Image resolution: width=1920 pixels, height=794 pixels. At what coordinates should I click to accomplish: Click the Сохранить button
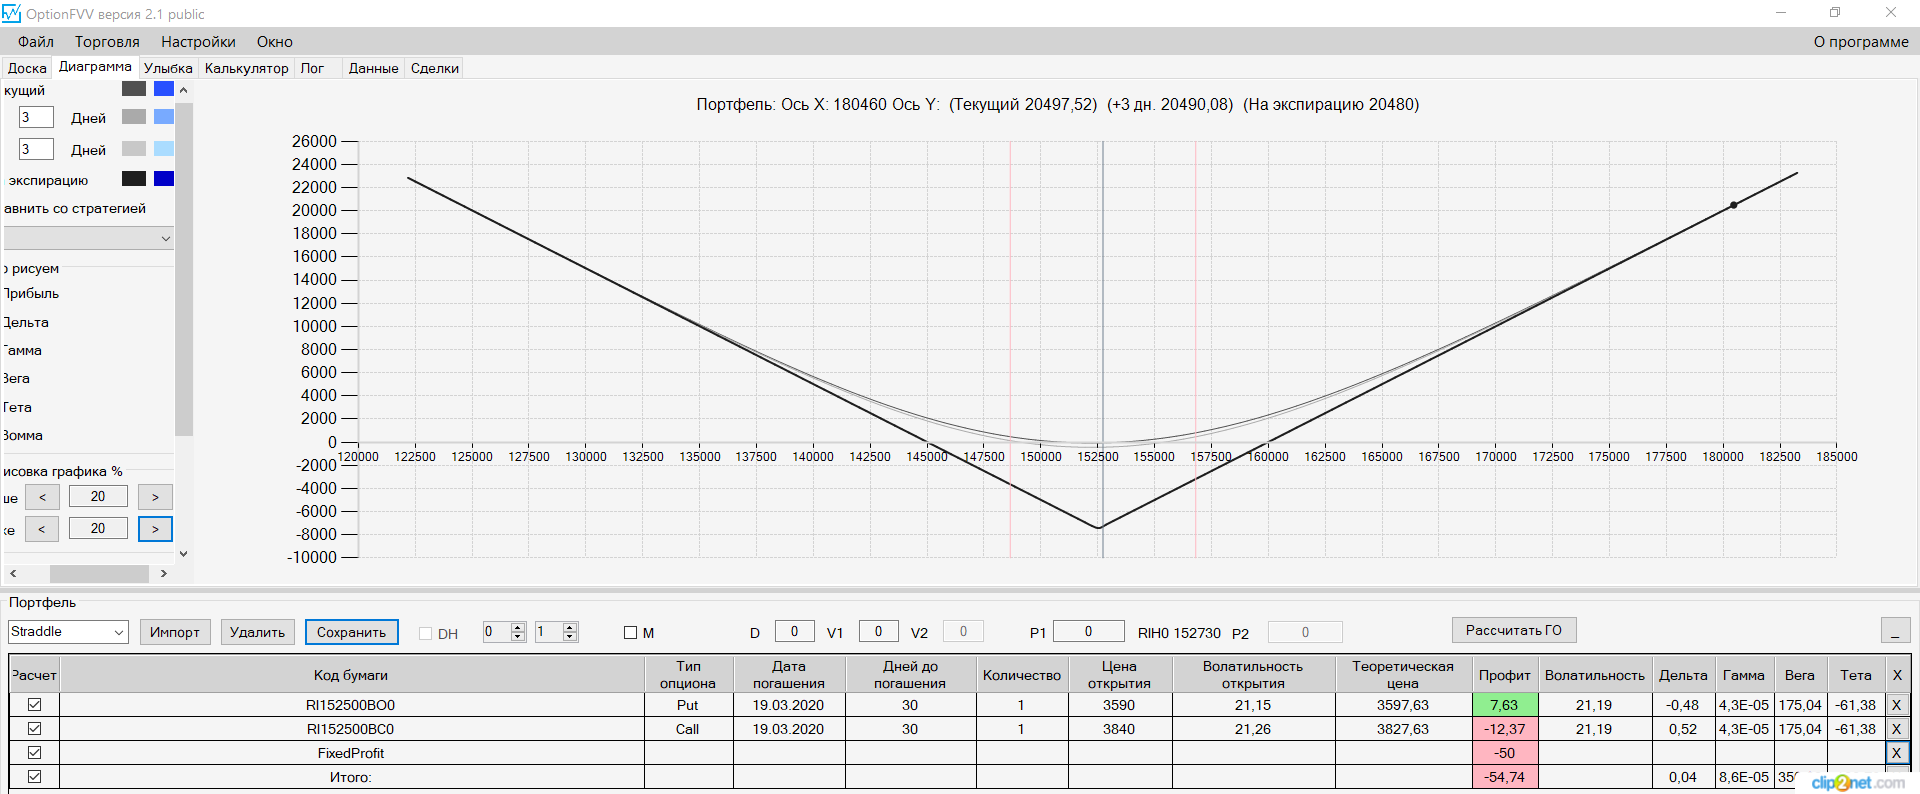click(x=352, y=632)
